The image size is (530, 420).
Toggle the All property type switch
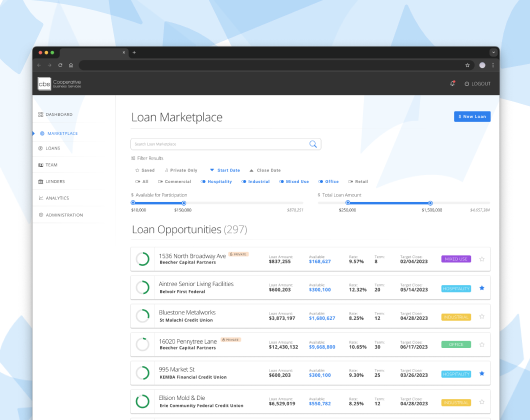tap(142, 181)
